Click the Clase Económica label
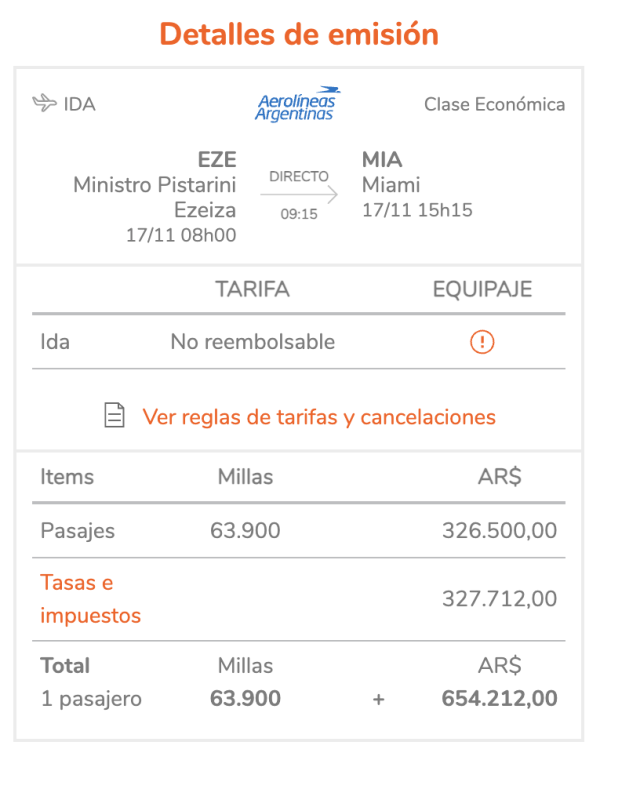640x800 pixels. click(495, 104)
